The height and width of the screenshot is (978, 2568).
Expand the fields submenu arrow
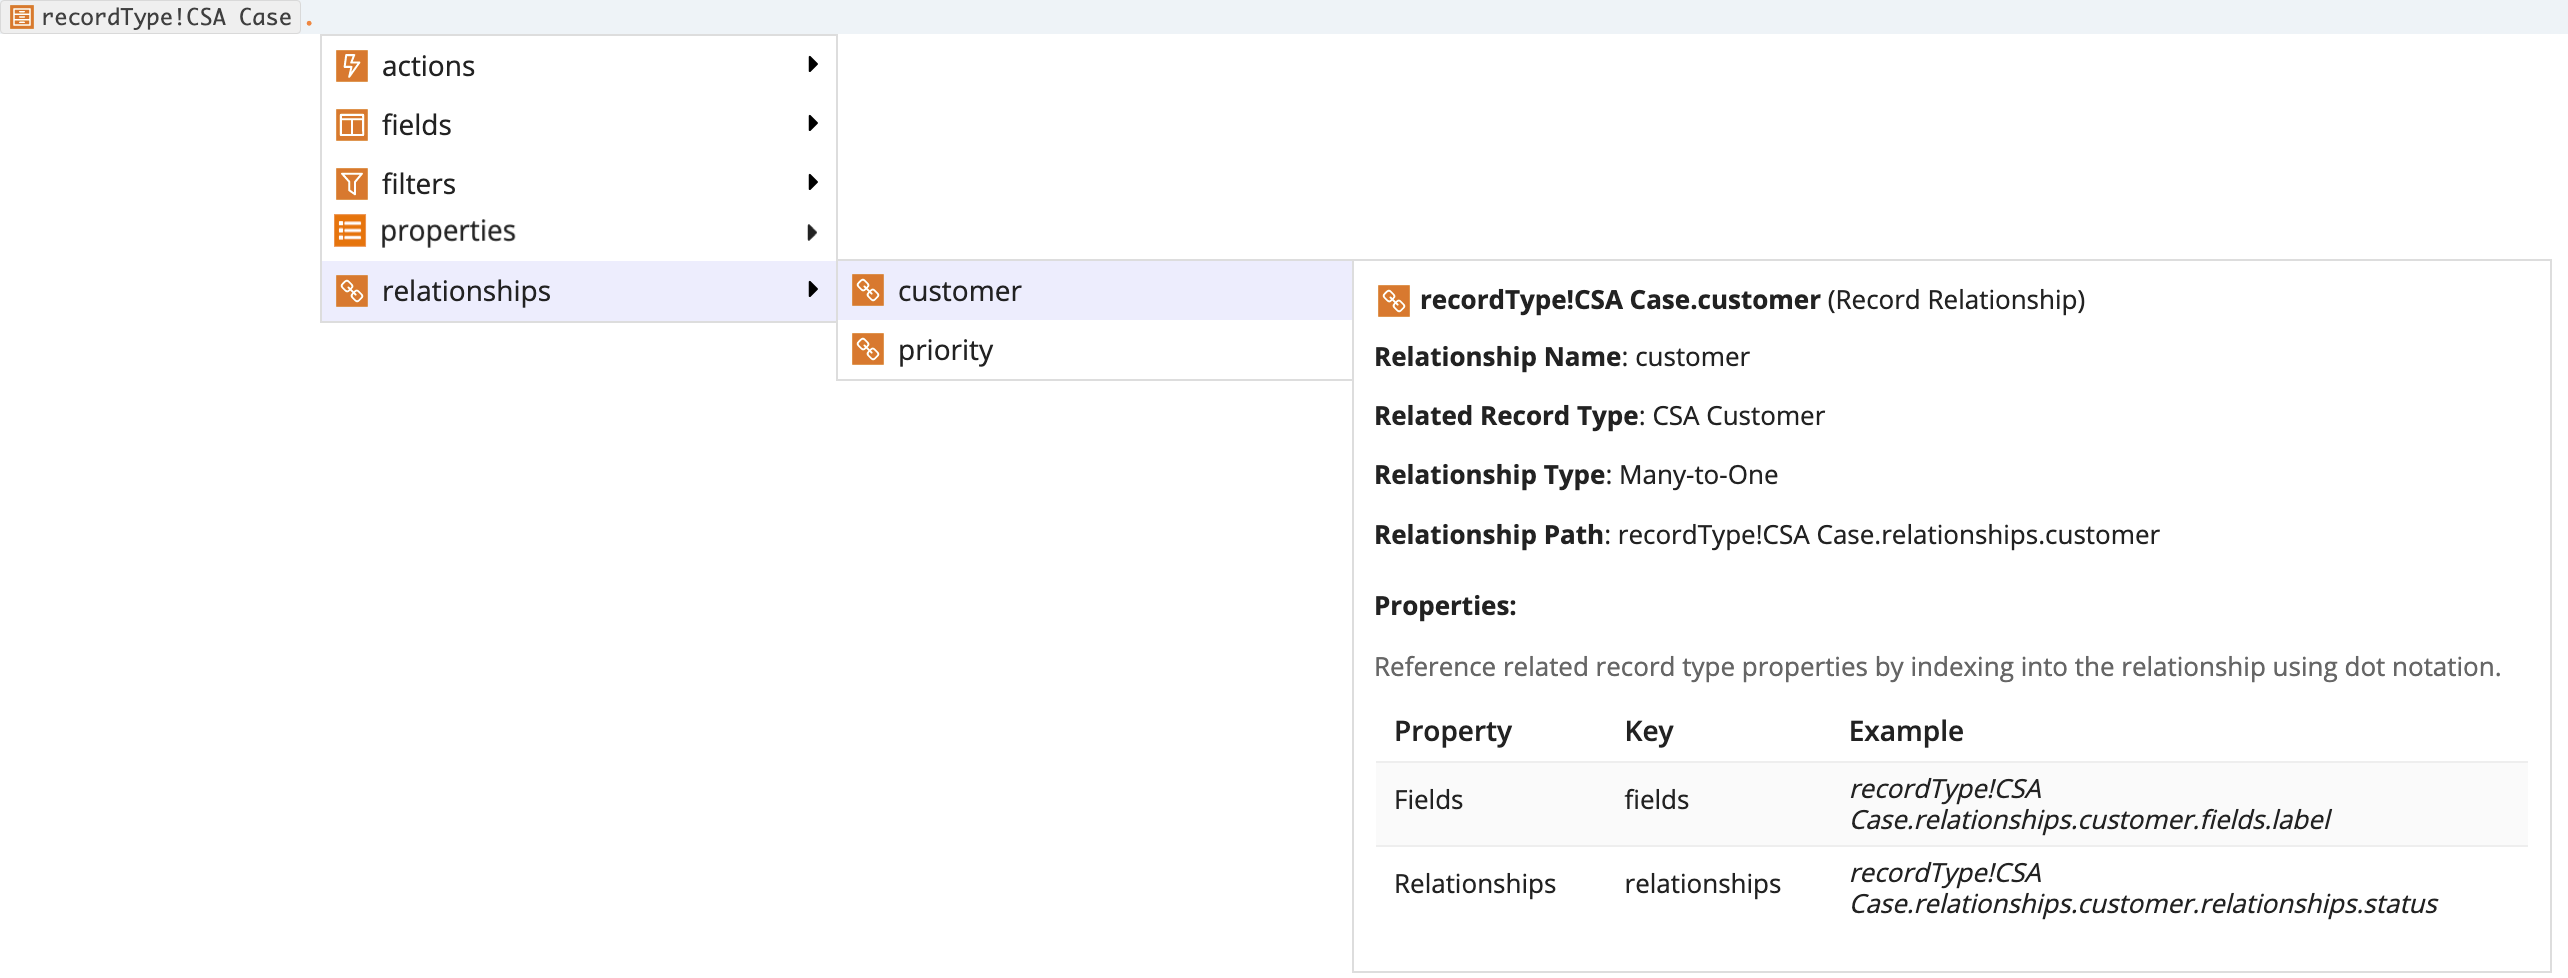(813, 123)
